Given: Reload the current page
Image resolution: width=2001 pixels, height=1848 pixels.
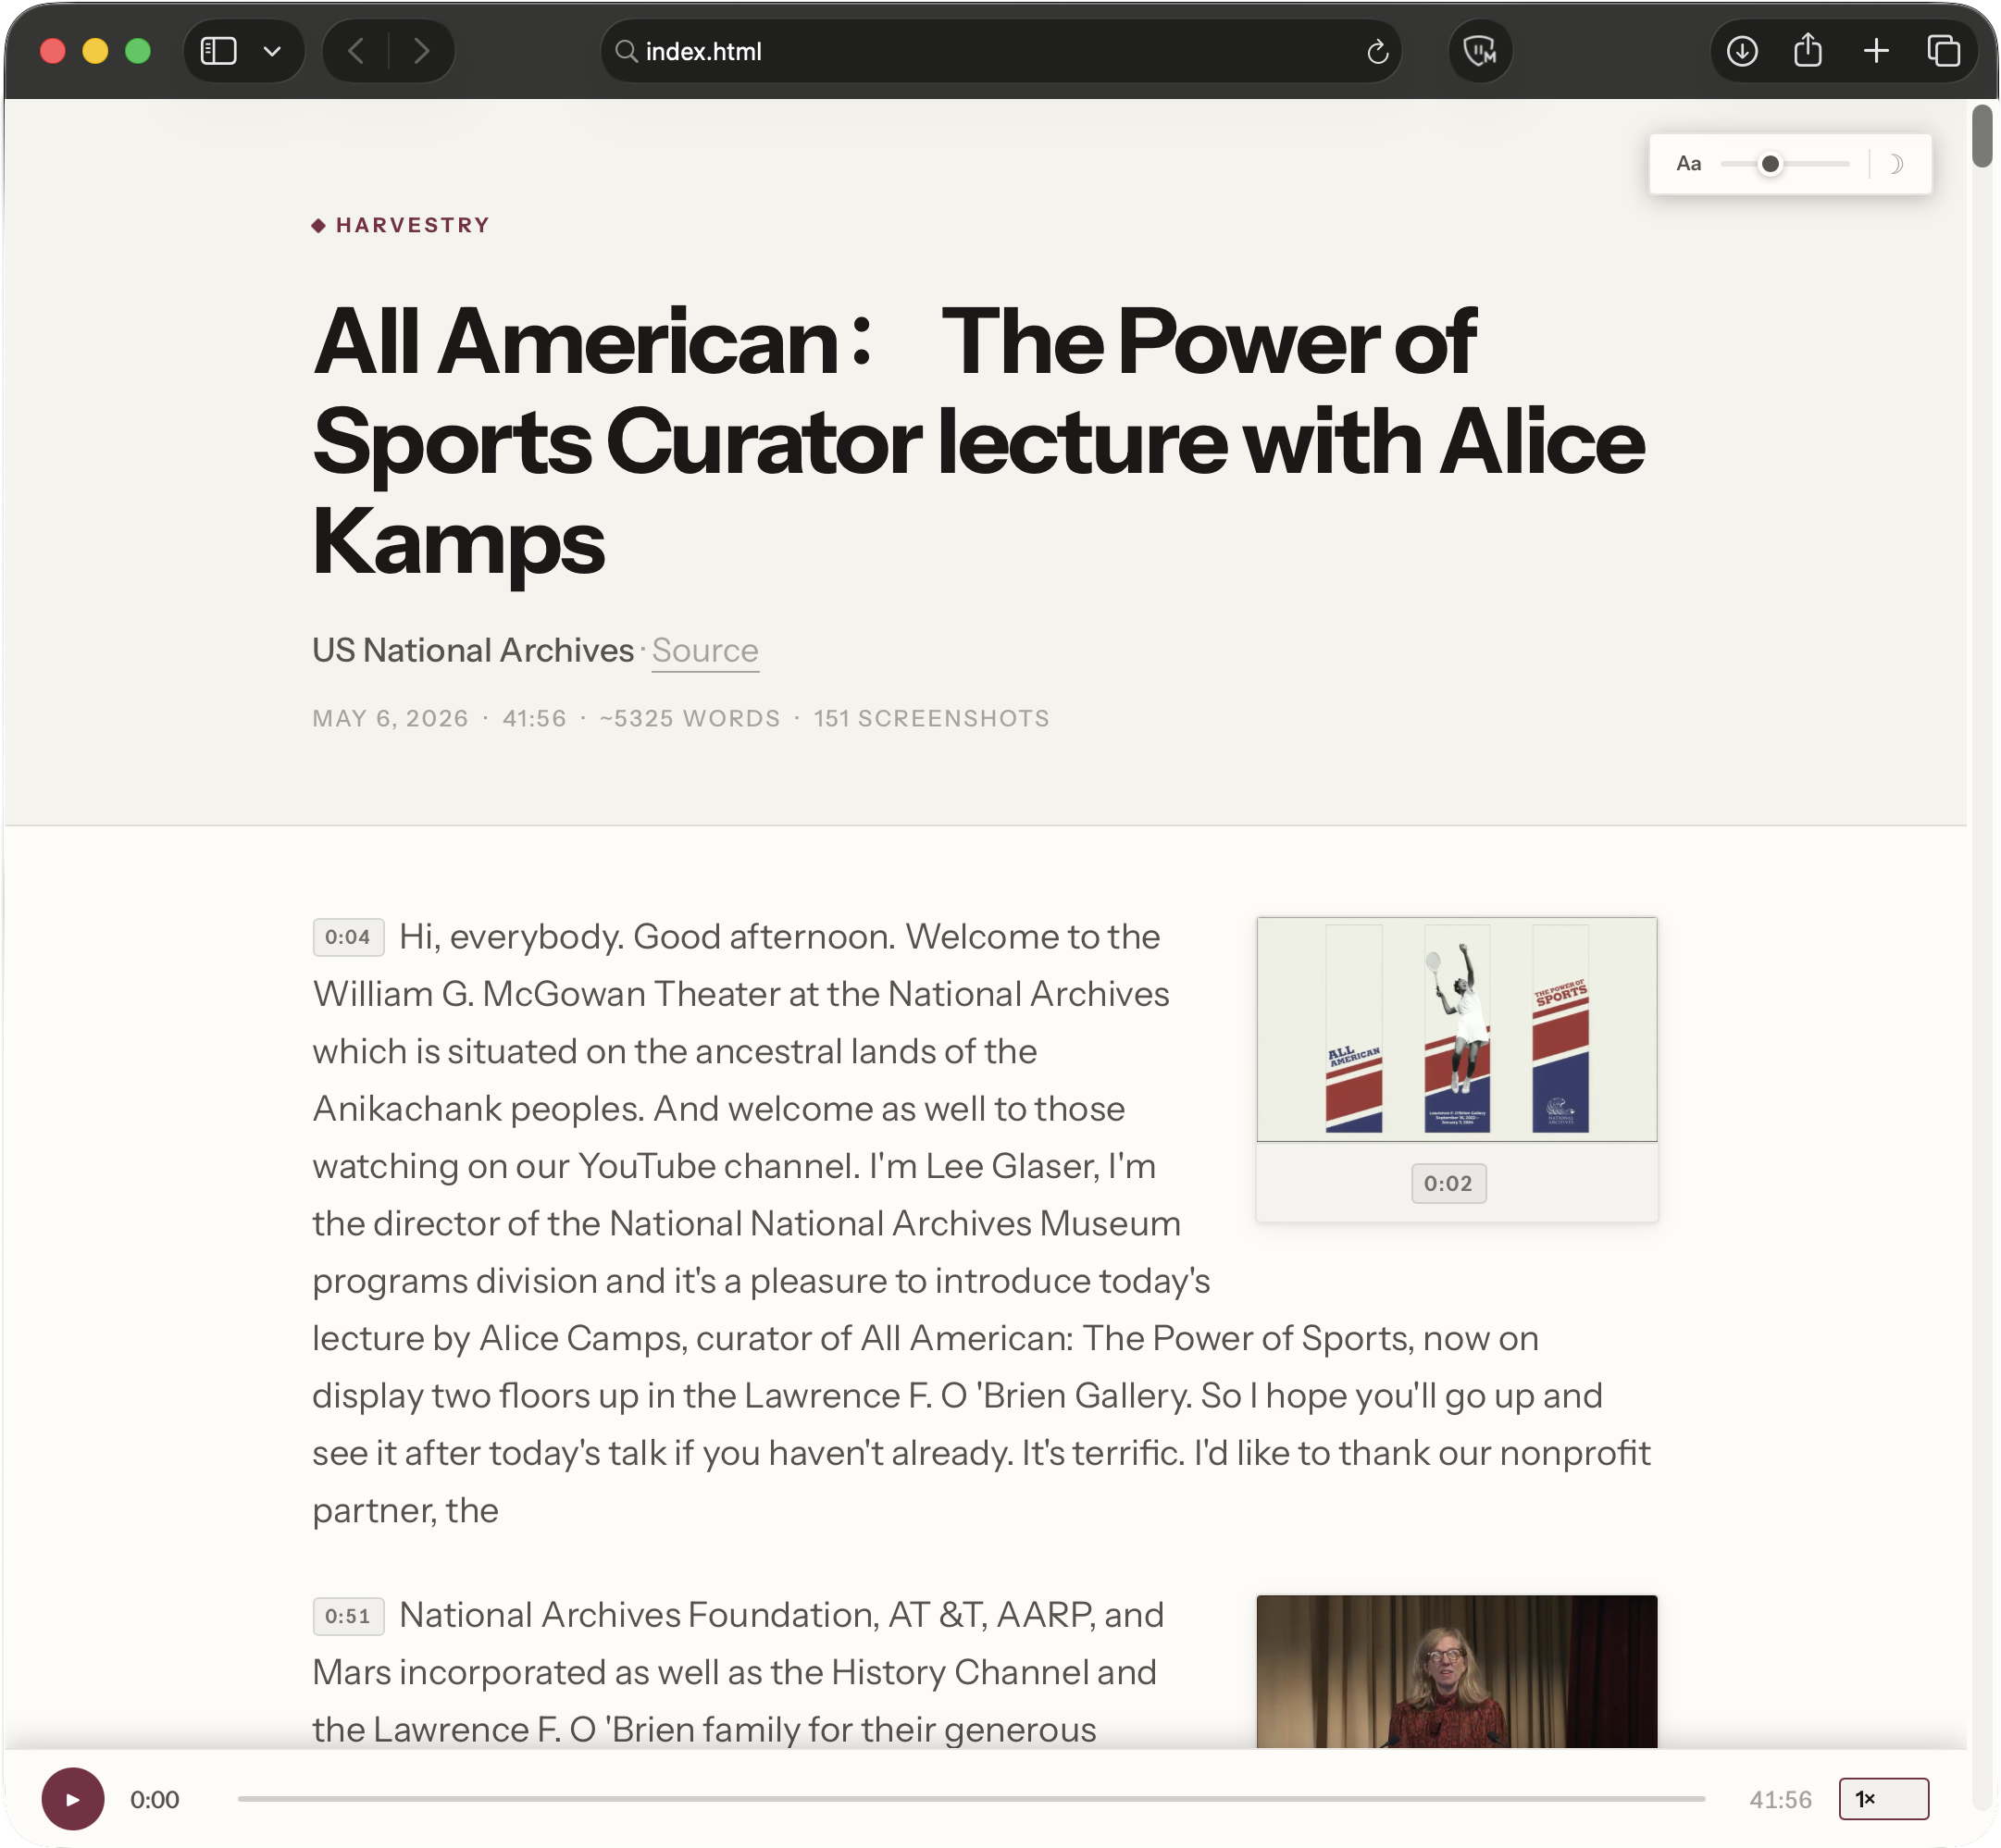Looking at the screenshot, I should click(1377, 51).
